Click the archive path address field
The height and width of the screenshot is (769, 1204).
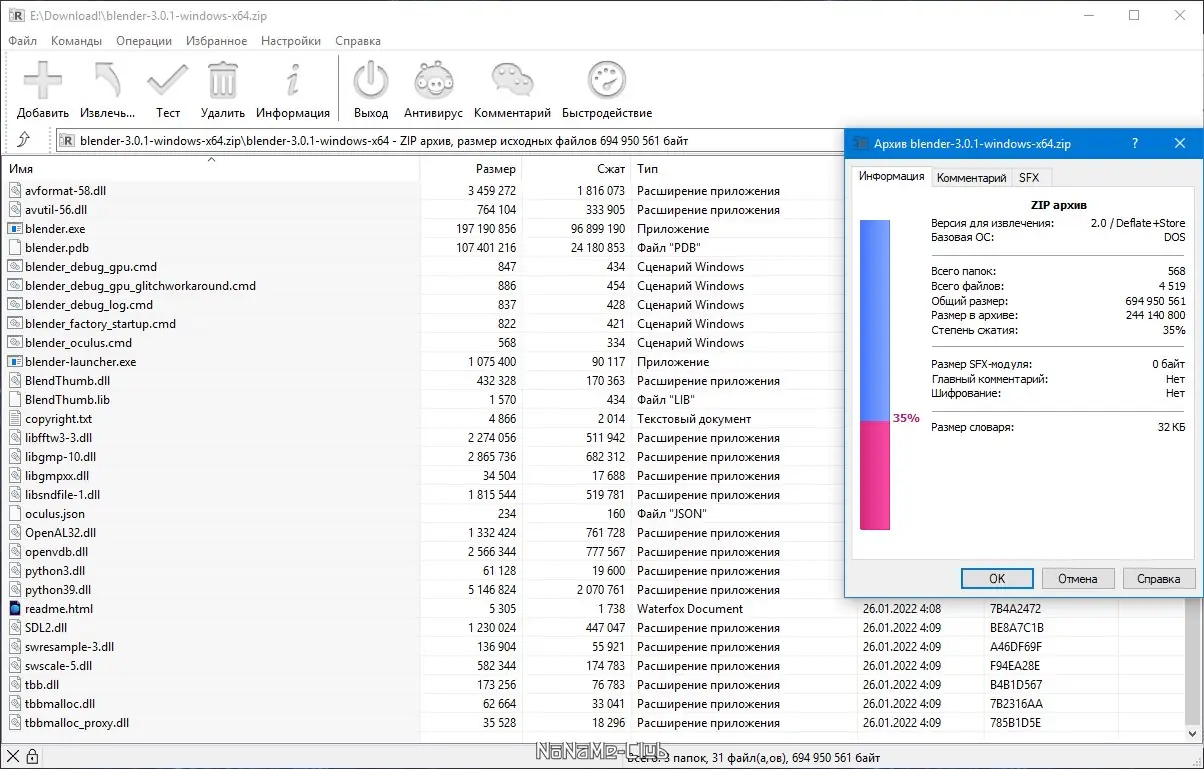(450, 141)
